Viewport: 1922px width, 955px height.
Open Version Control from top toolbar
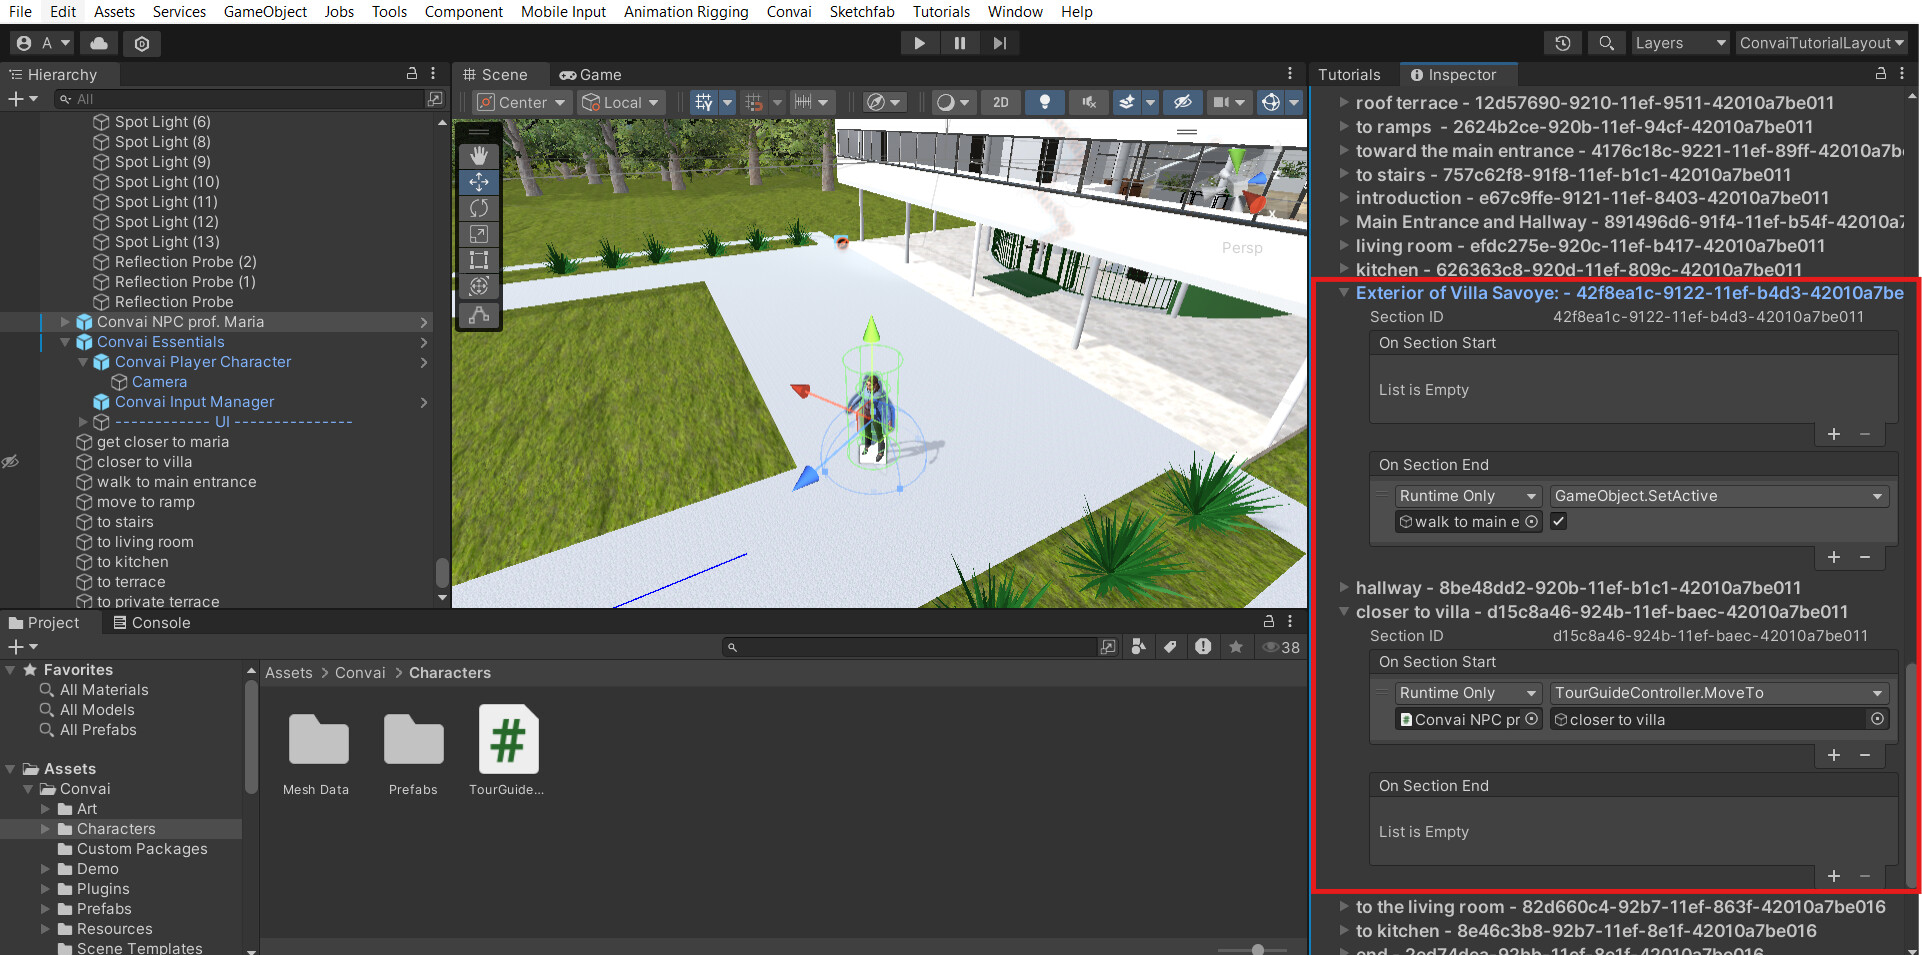click(142, 43)
